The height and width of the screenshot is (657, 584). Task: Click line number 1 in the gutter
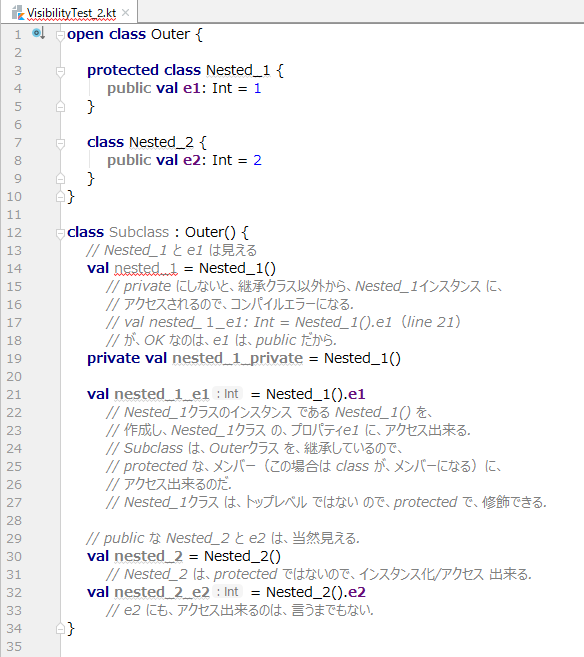(x=18, y=34)
